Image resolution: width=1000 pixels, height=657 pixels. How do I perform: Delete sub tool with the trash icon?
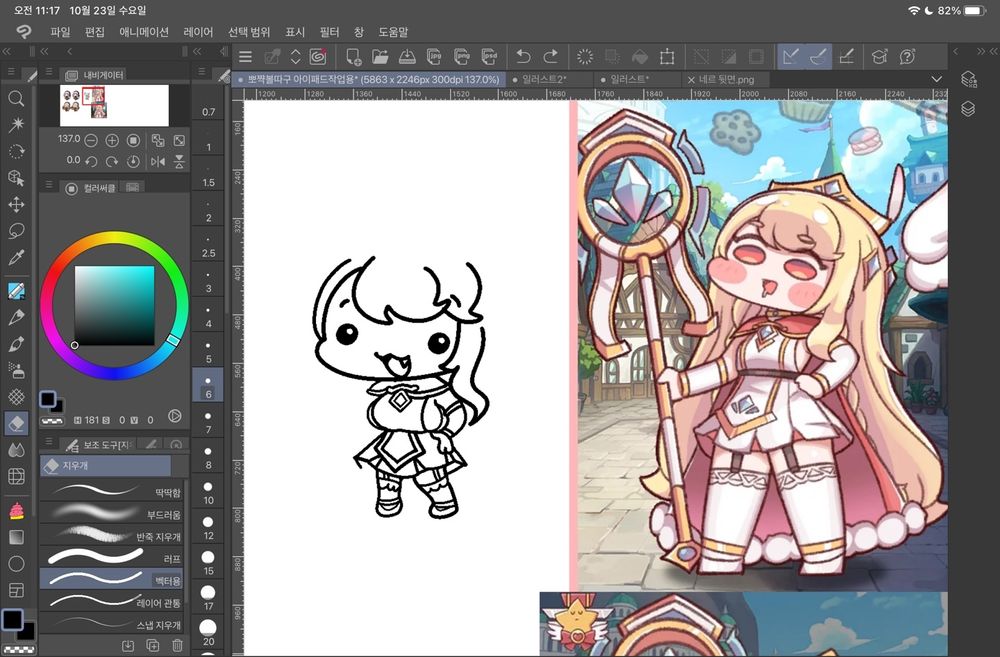[177, 646]
